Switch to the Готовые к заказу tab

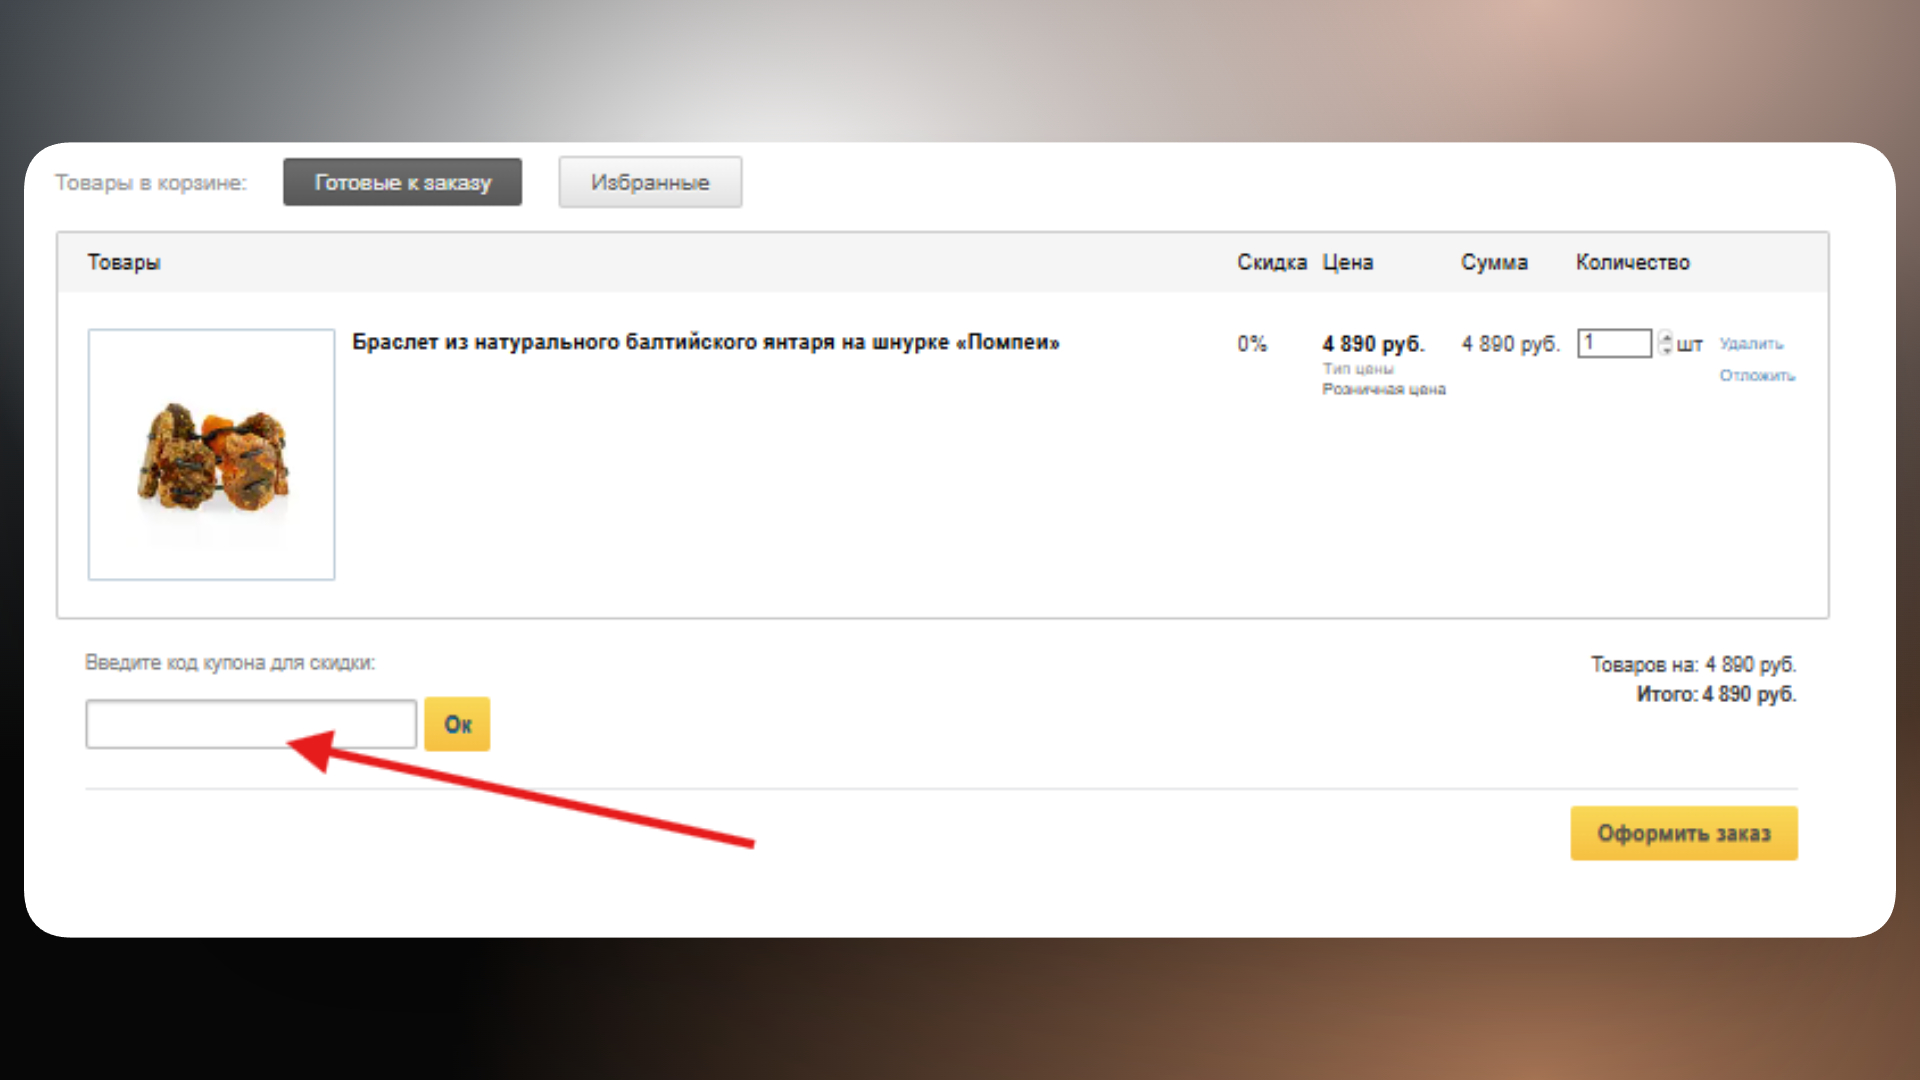pyautogui.click(x=402, y=182)
